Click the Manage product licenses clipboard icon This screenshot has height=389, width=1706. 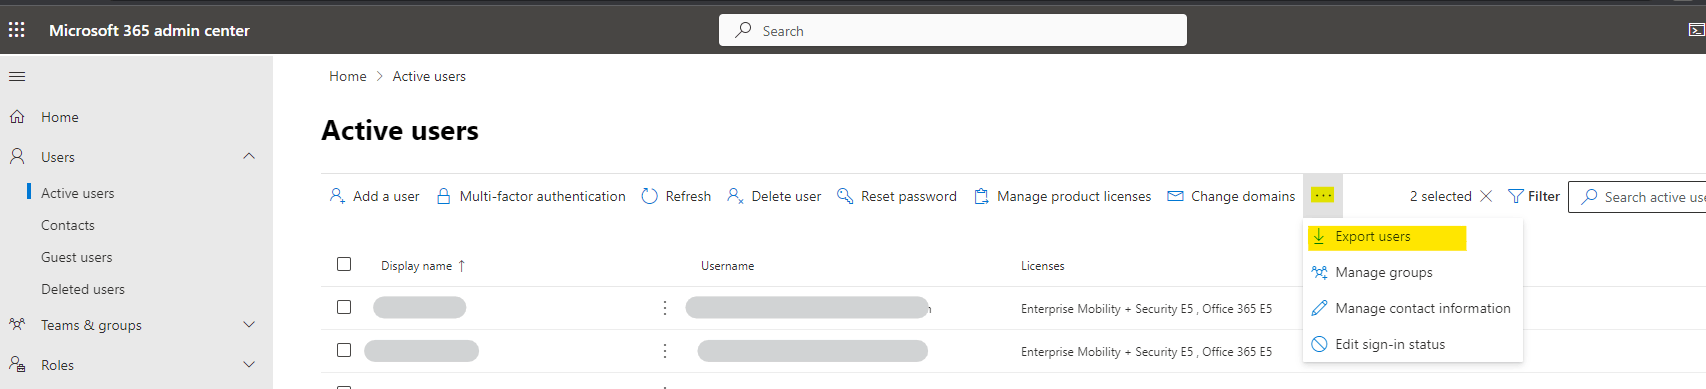tap(981, 196)
